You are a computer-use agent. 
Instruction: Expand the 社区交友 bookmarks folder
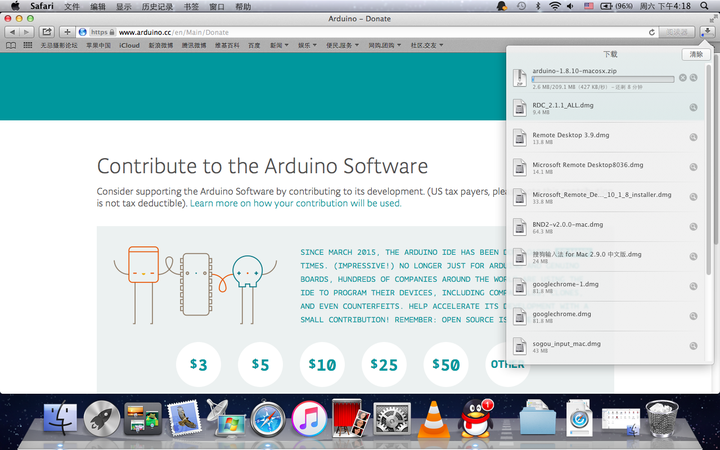point(427,45)
